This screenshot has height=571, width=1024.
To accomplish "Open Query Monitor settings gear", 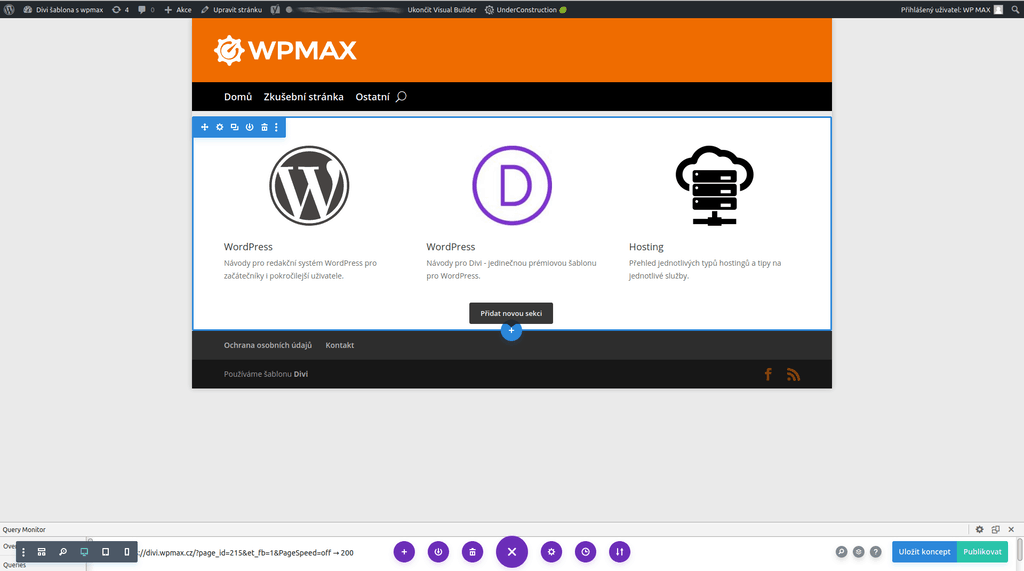I will [x=980, y=530].
